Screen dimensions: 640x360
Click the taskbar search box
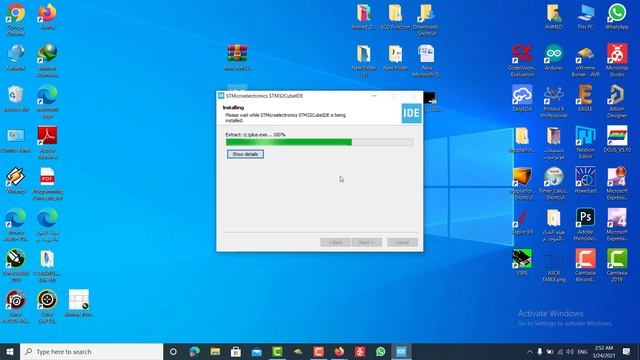[91, 351]
